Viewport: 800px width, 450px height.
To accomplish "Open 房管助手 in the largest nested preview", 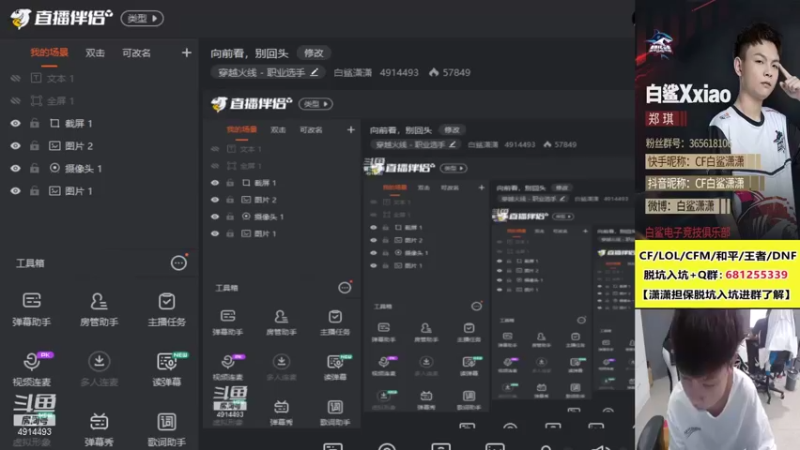I will point(281,321).
